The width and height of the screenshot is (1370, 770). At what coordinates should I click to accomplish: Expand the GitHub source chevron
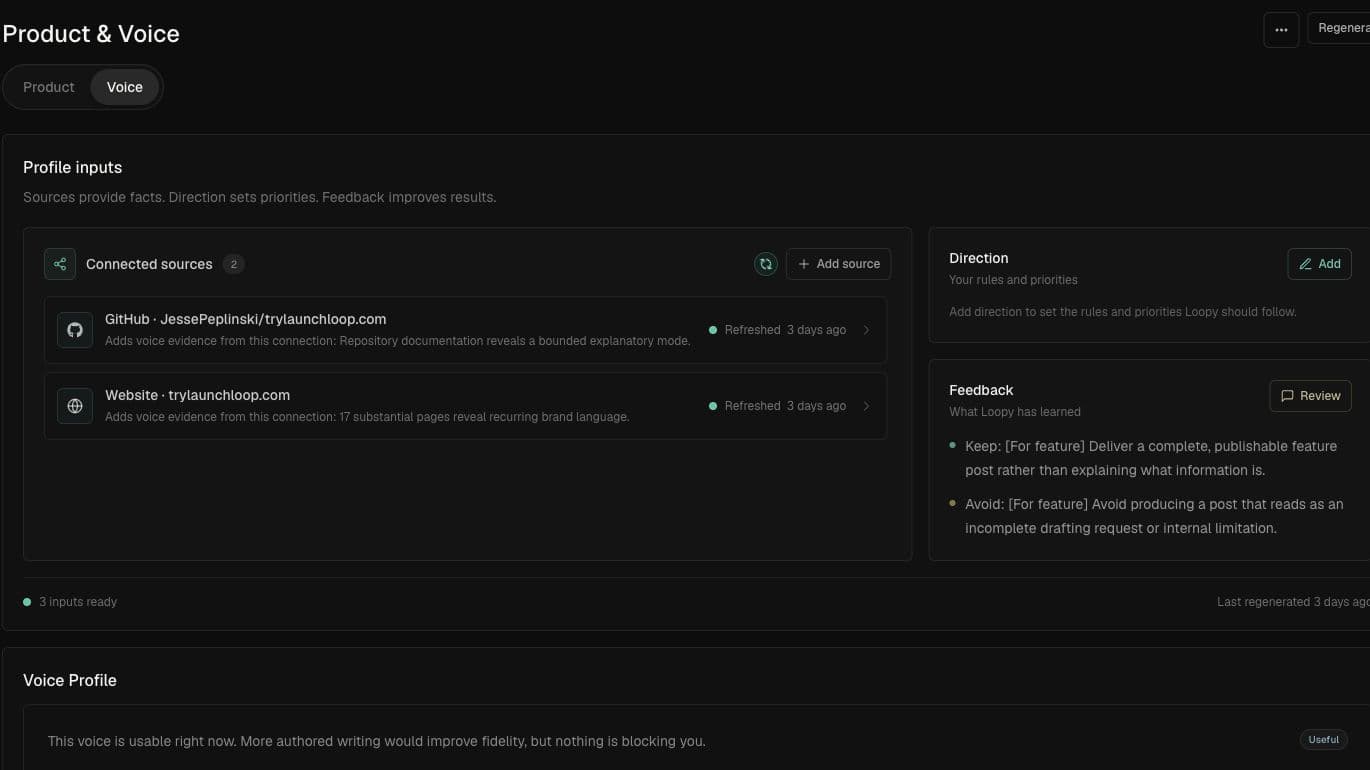pyautogui.click(x=866, y=330)
